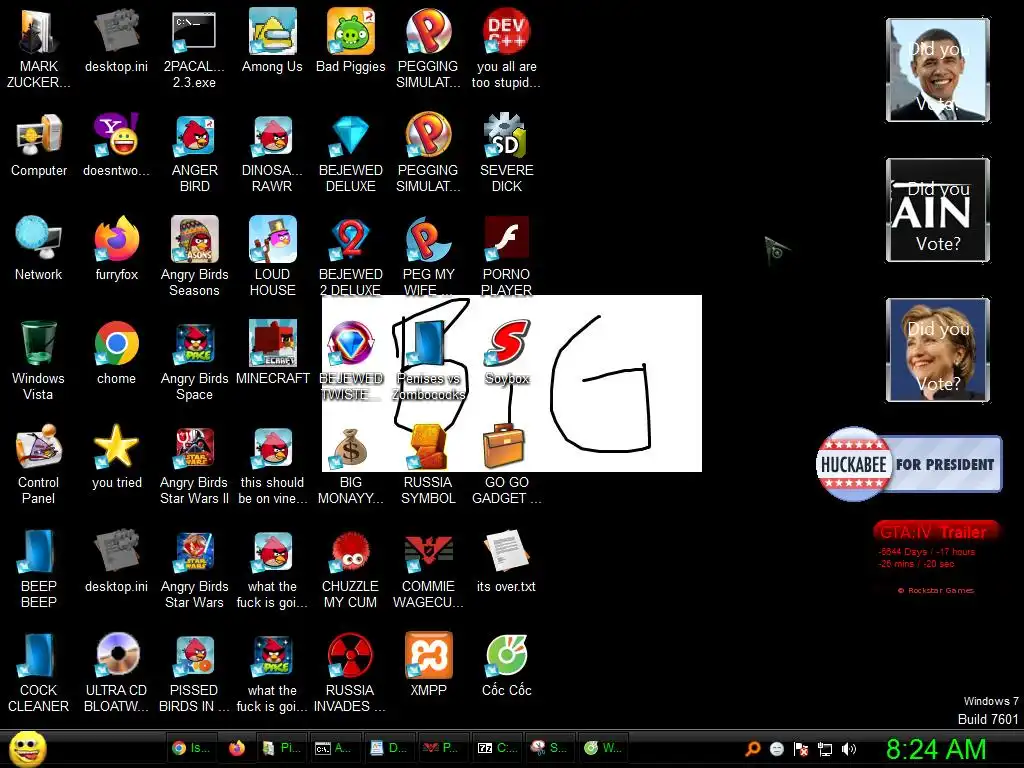Open the volume speaker tray icon
The image size is (1024, 768).
click(849, 749)
